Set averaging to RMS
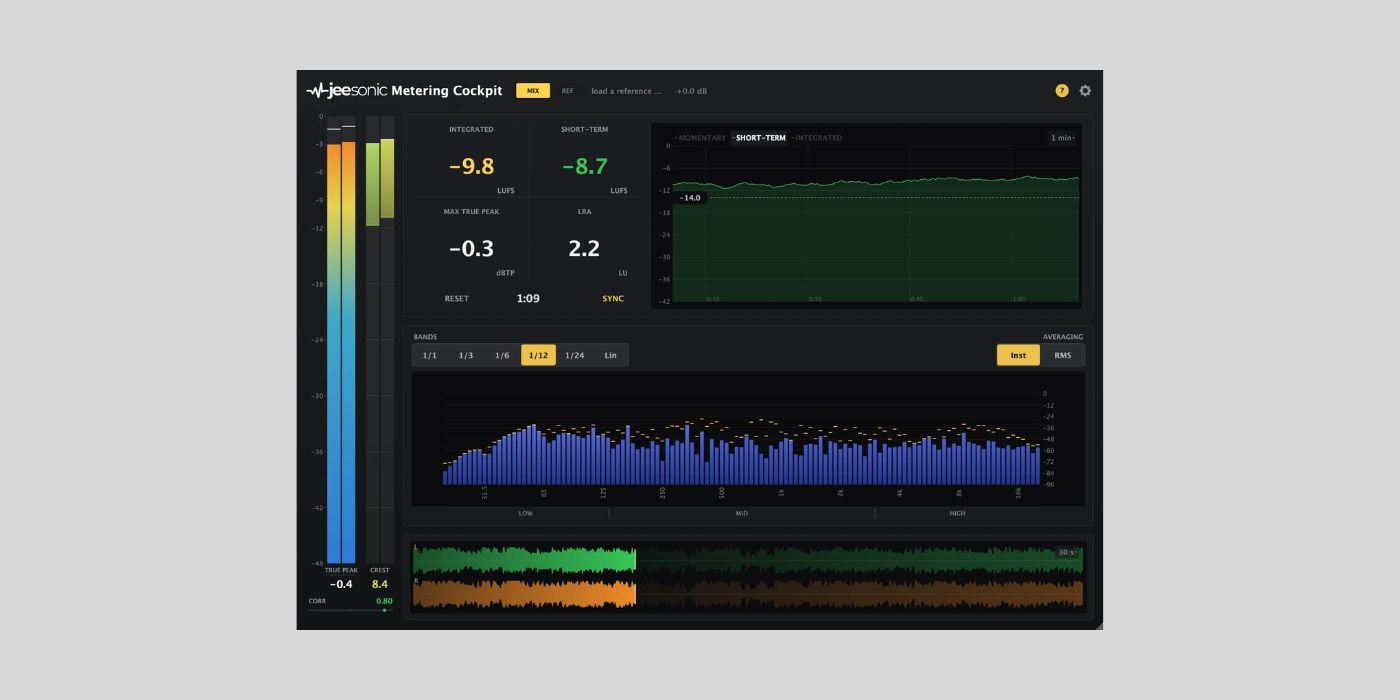This screenshot has width=1400, height=700. (1062, 355)
